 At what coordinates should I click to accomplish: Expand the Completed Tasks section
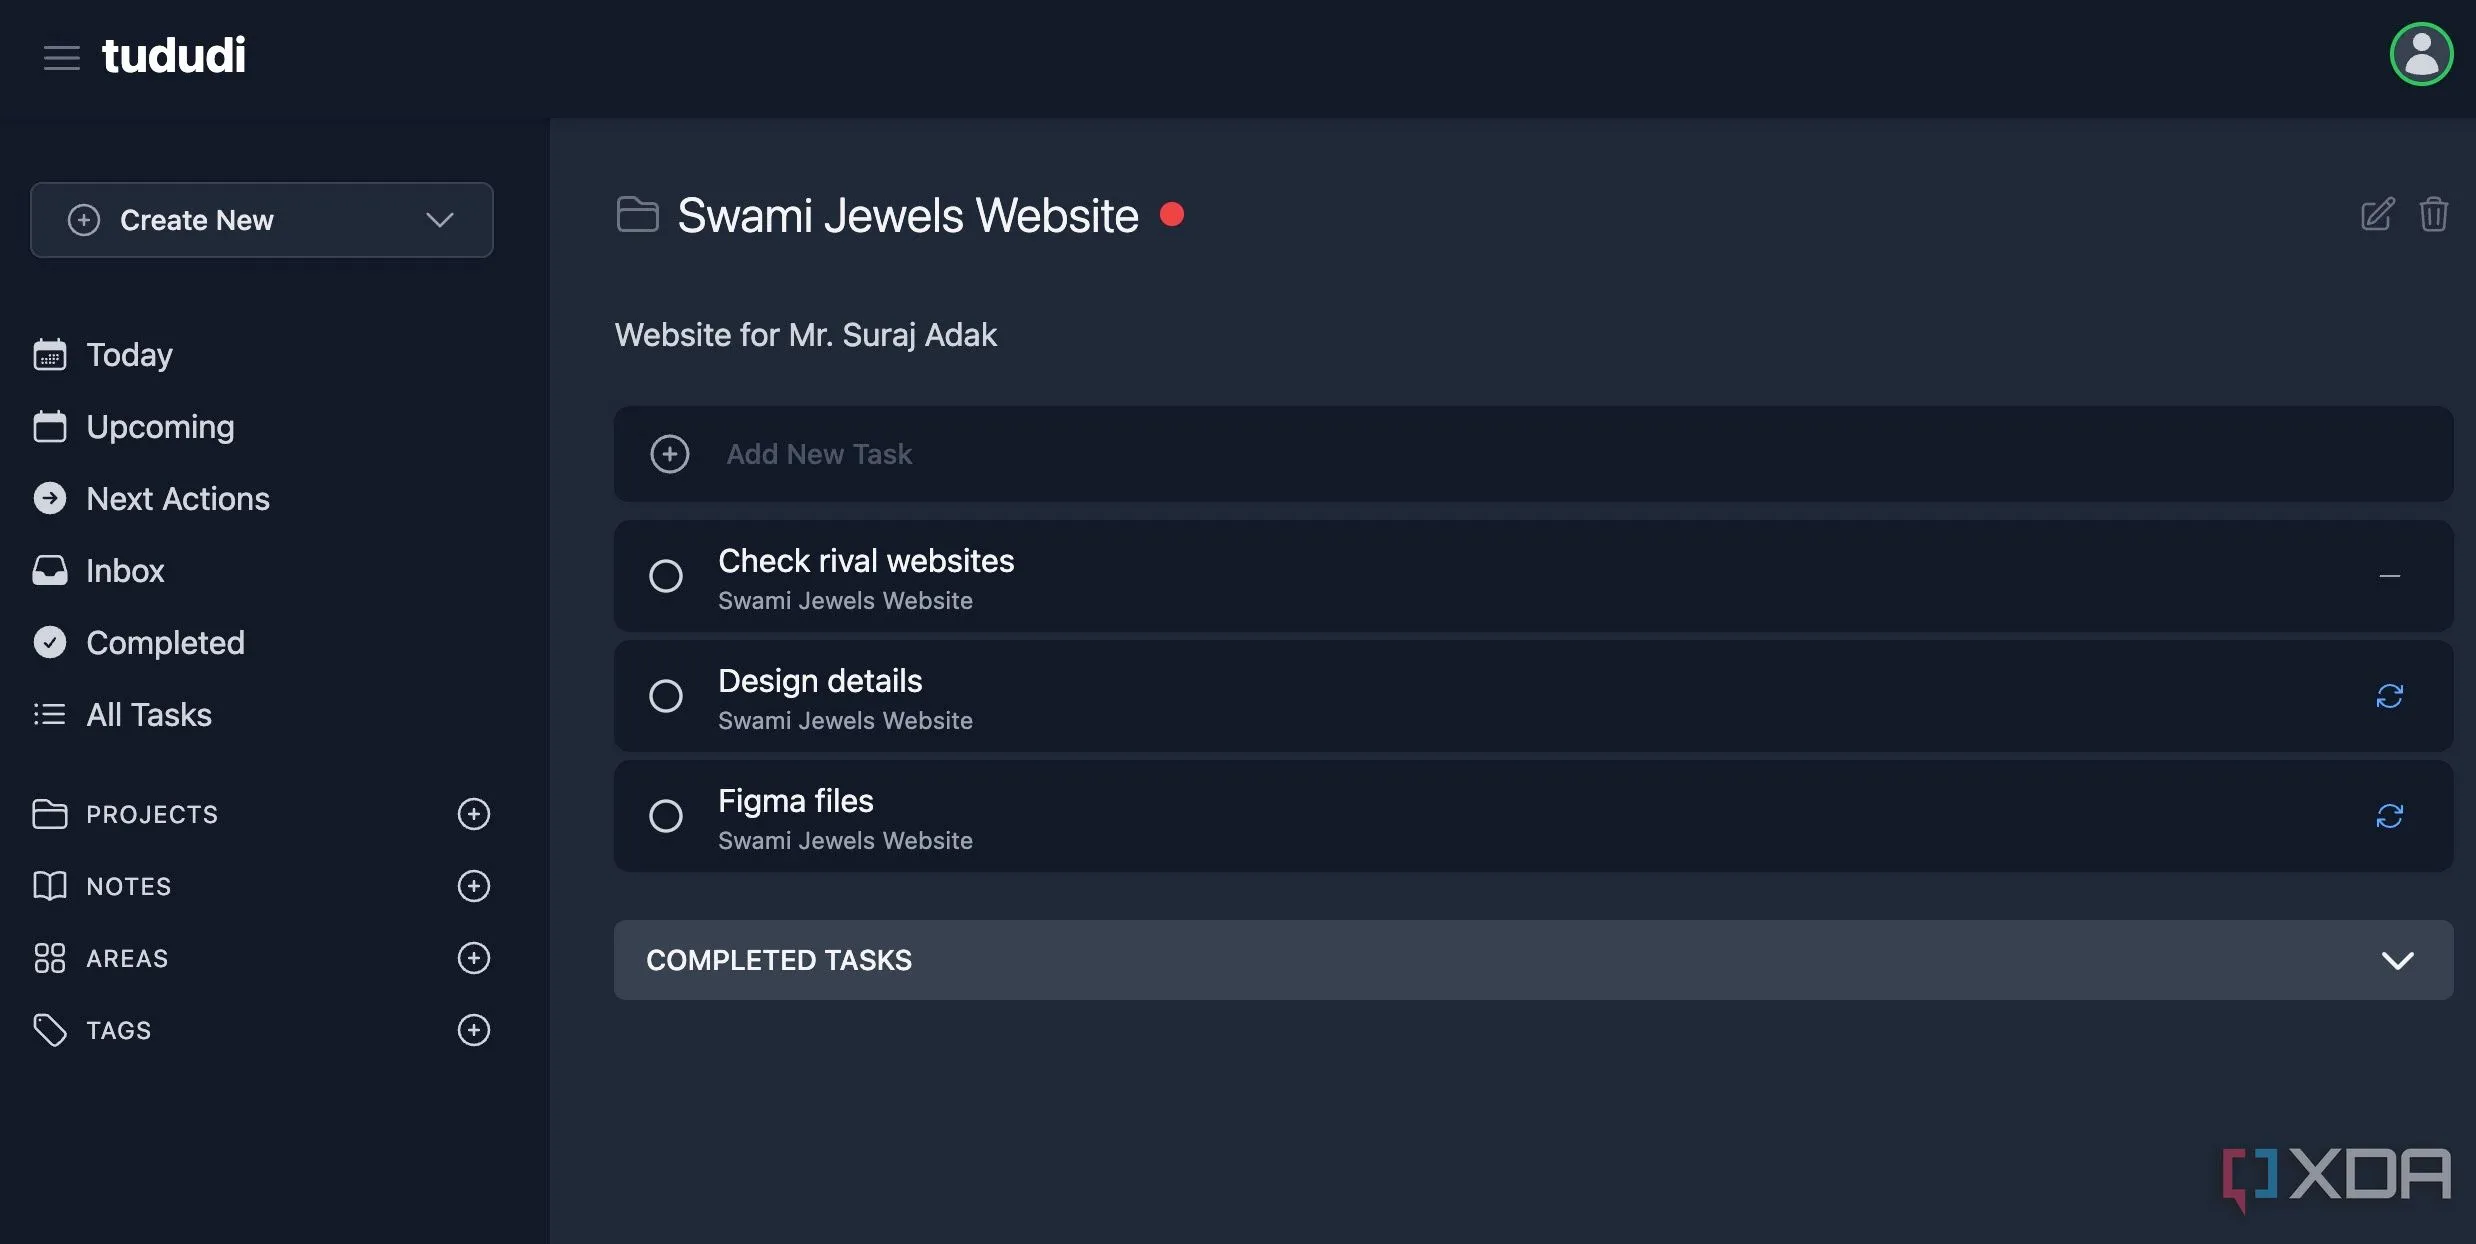(1533, 960)
